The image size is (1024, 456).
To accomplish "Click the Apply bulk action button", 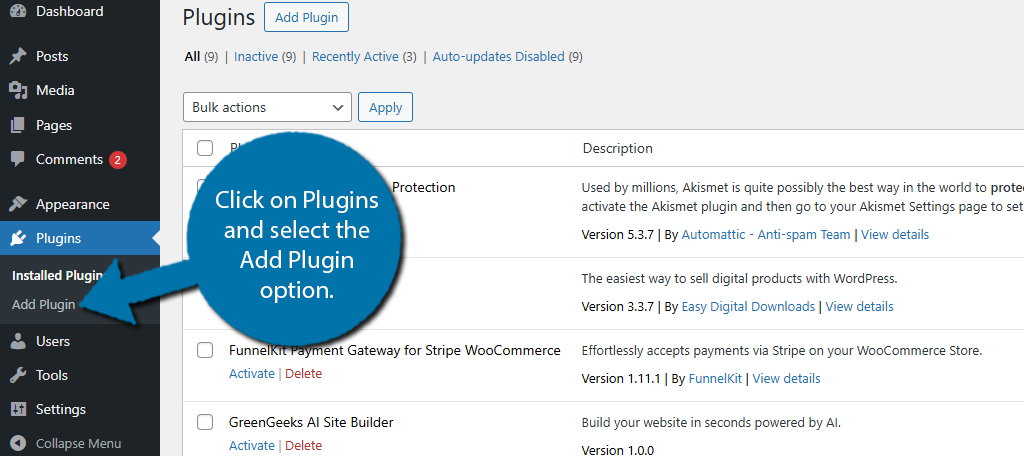I will [385, 107].
